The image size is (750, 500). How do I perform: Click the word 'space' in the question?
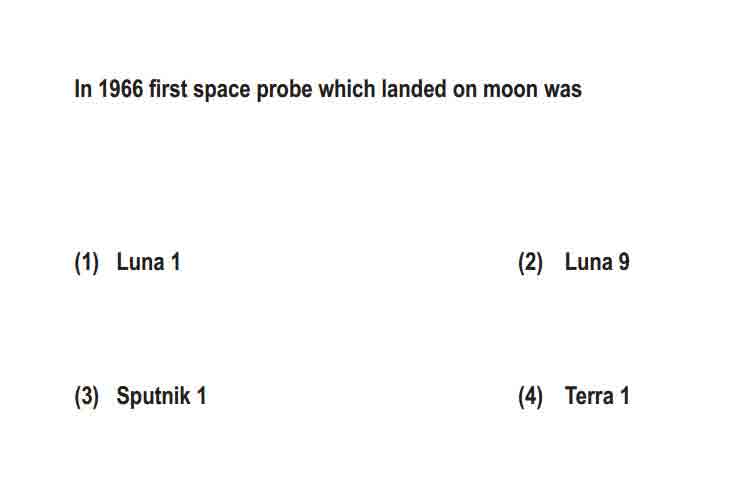coord(221,91)
